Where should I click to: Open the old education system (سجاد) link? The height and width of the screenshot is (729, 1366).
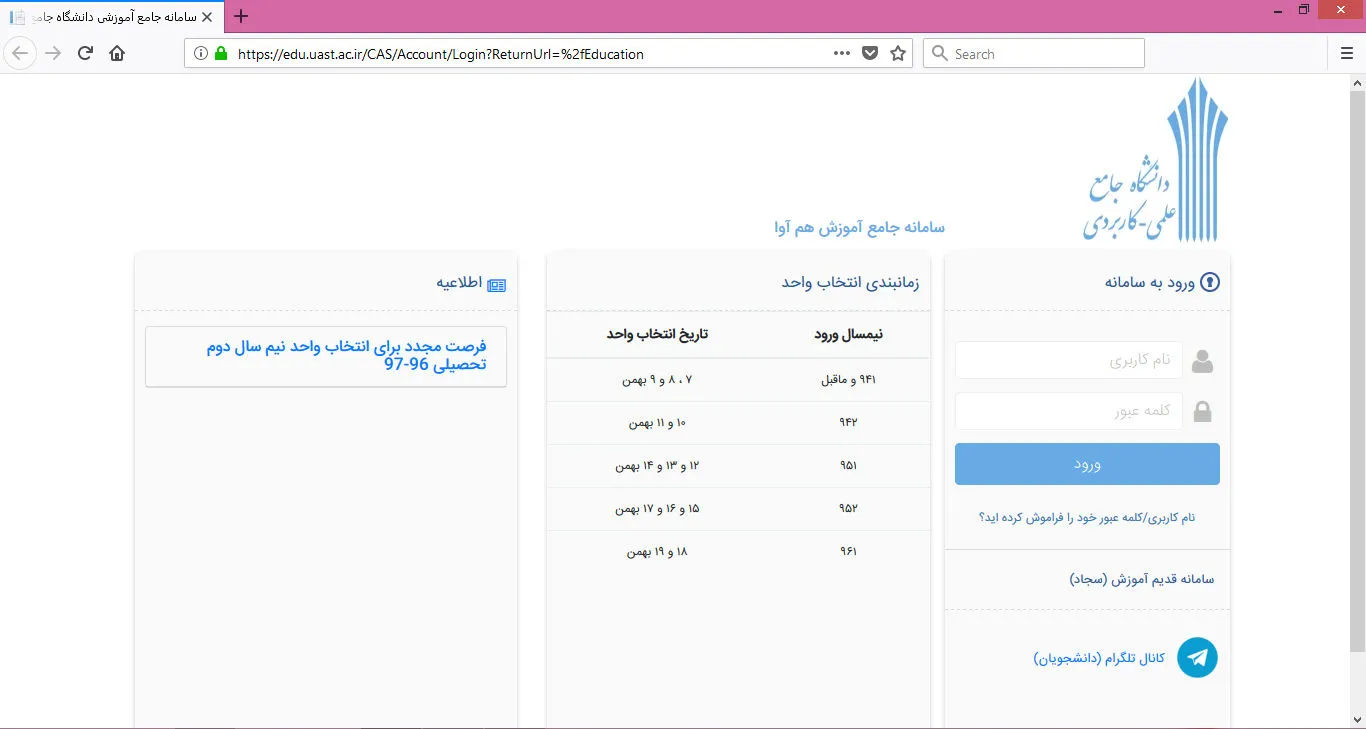[1141, 579]
